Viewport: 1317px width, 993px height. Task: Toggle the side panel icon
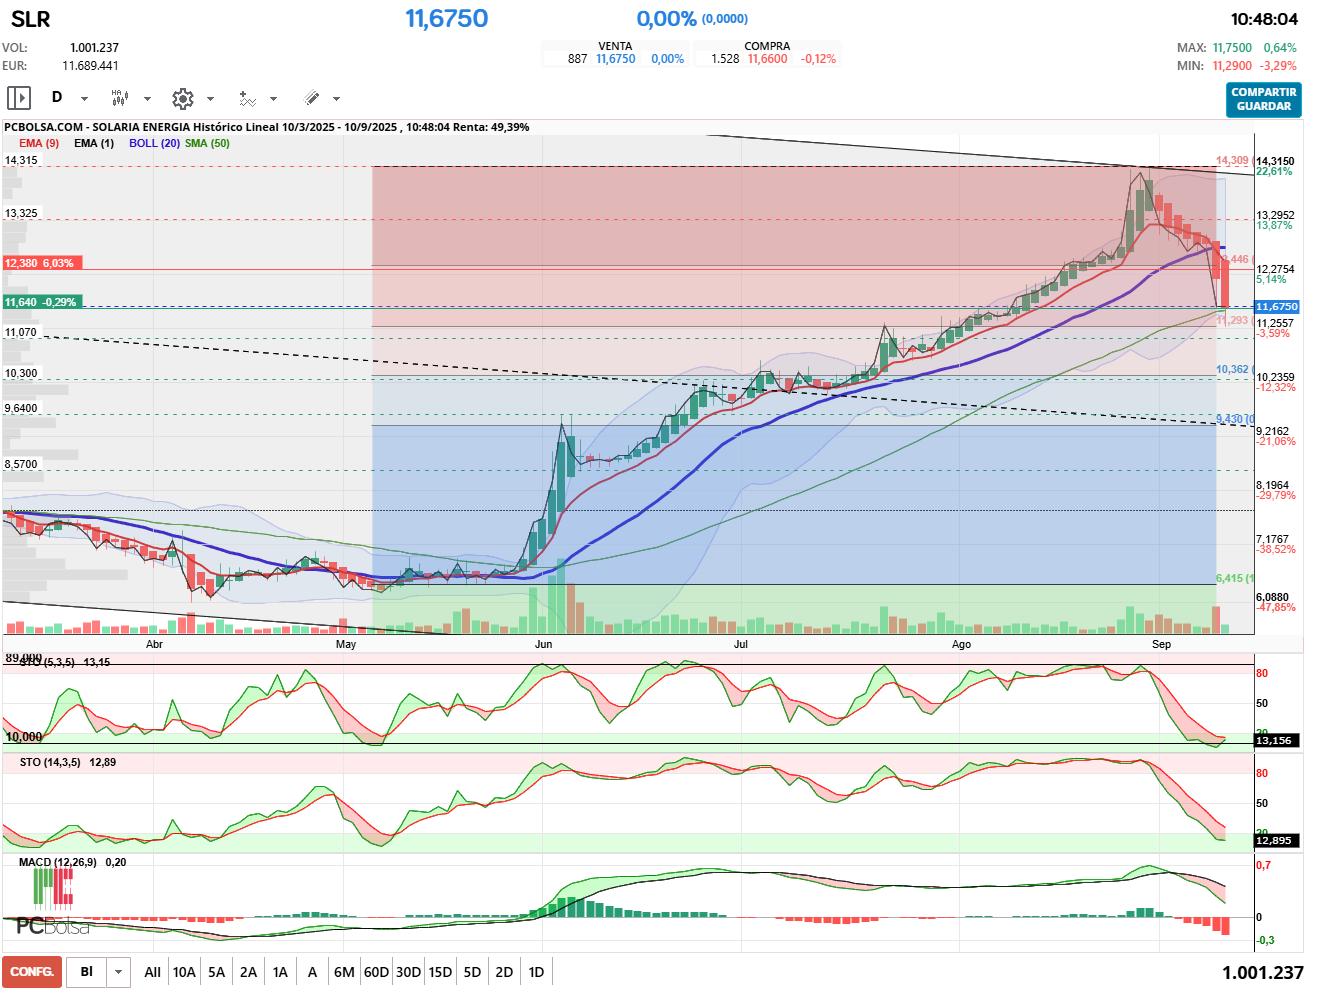click(19, 98)
